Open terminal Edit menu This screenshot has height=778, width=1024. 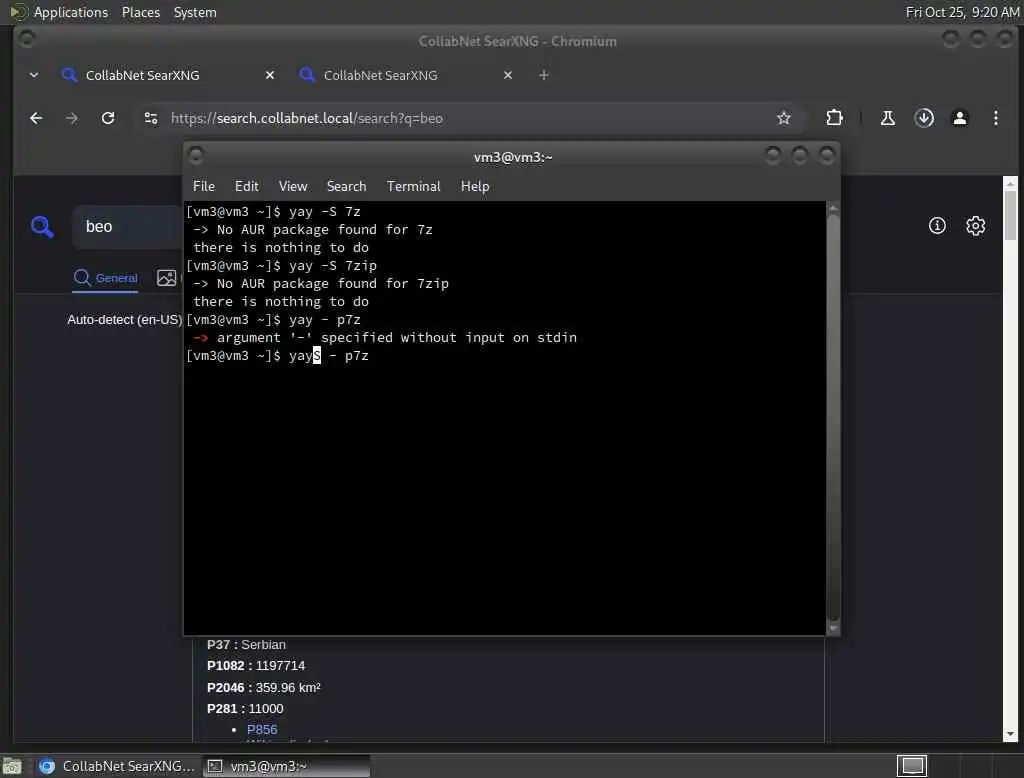[246, 186]
